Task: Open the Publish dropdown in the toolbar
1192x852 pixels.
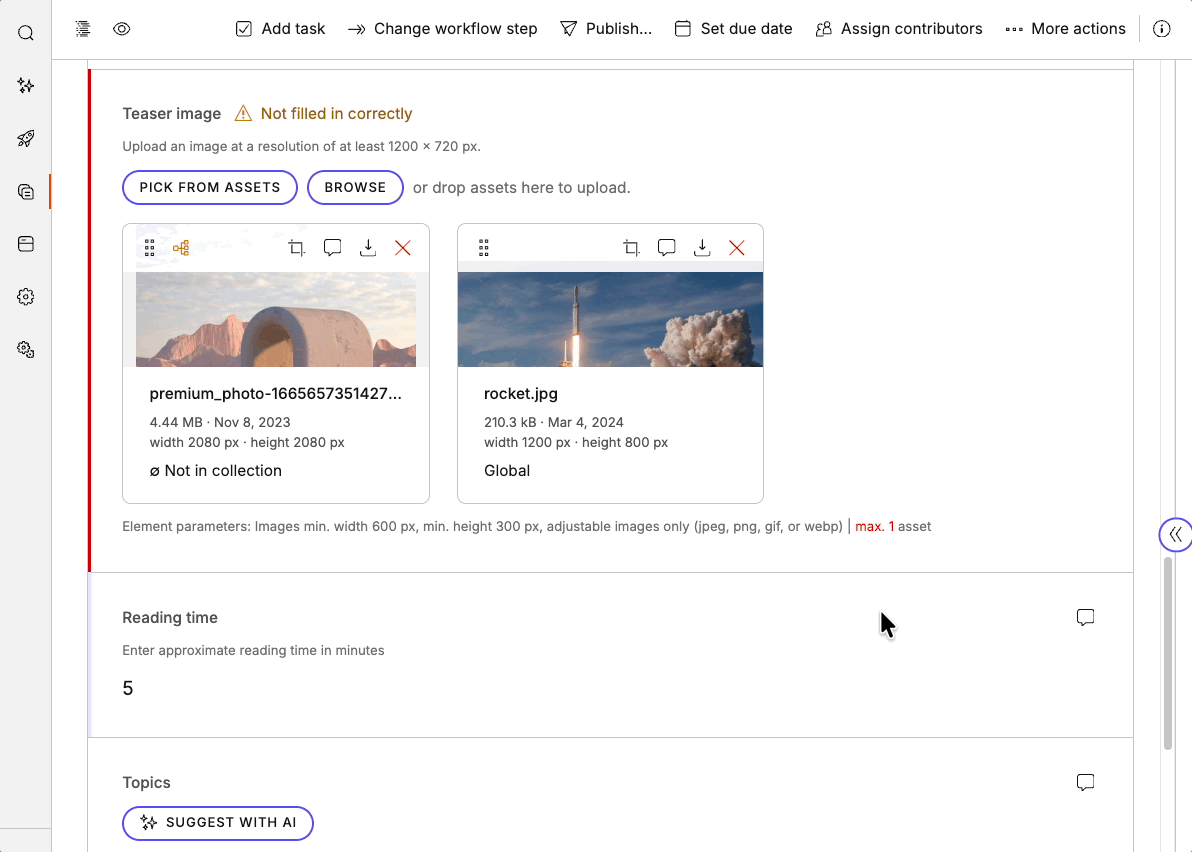Action: coord(606,28)
